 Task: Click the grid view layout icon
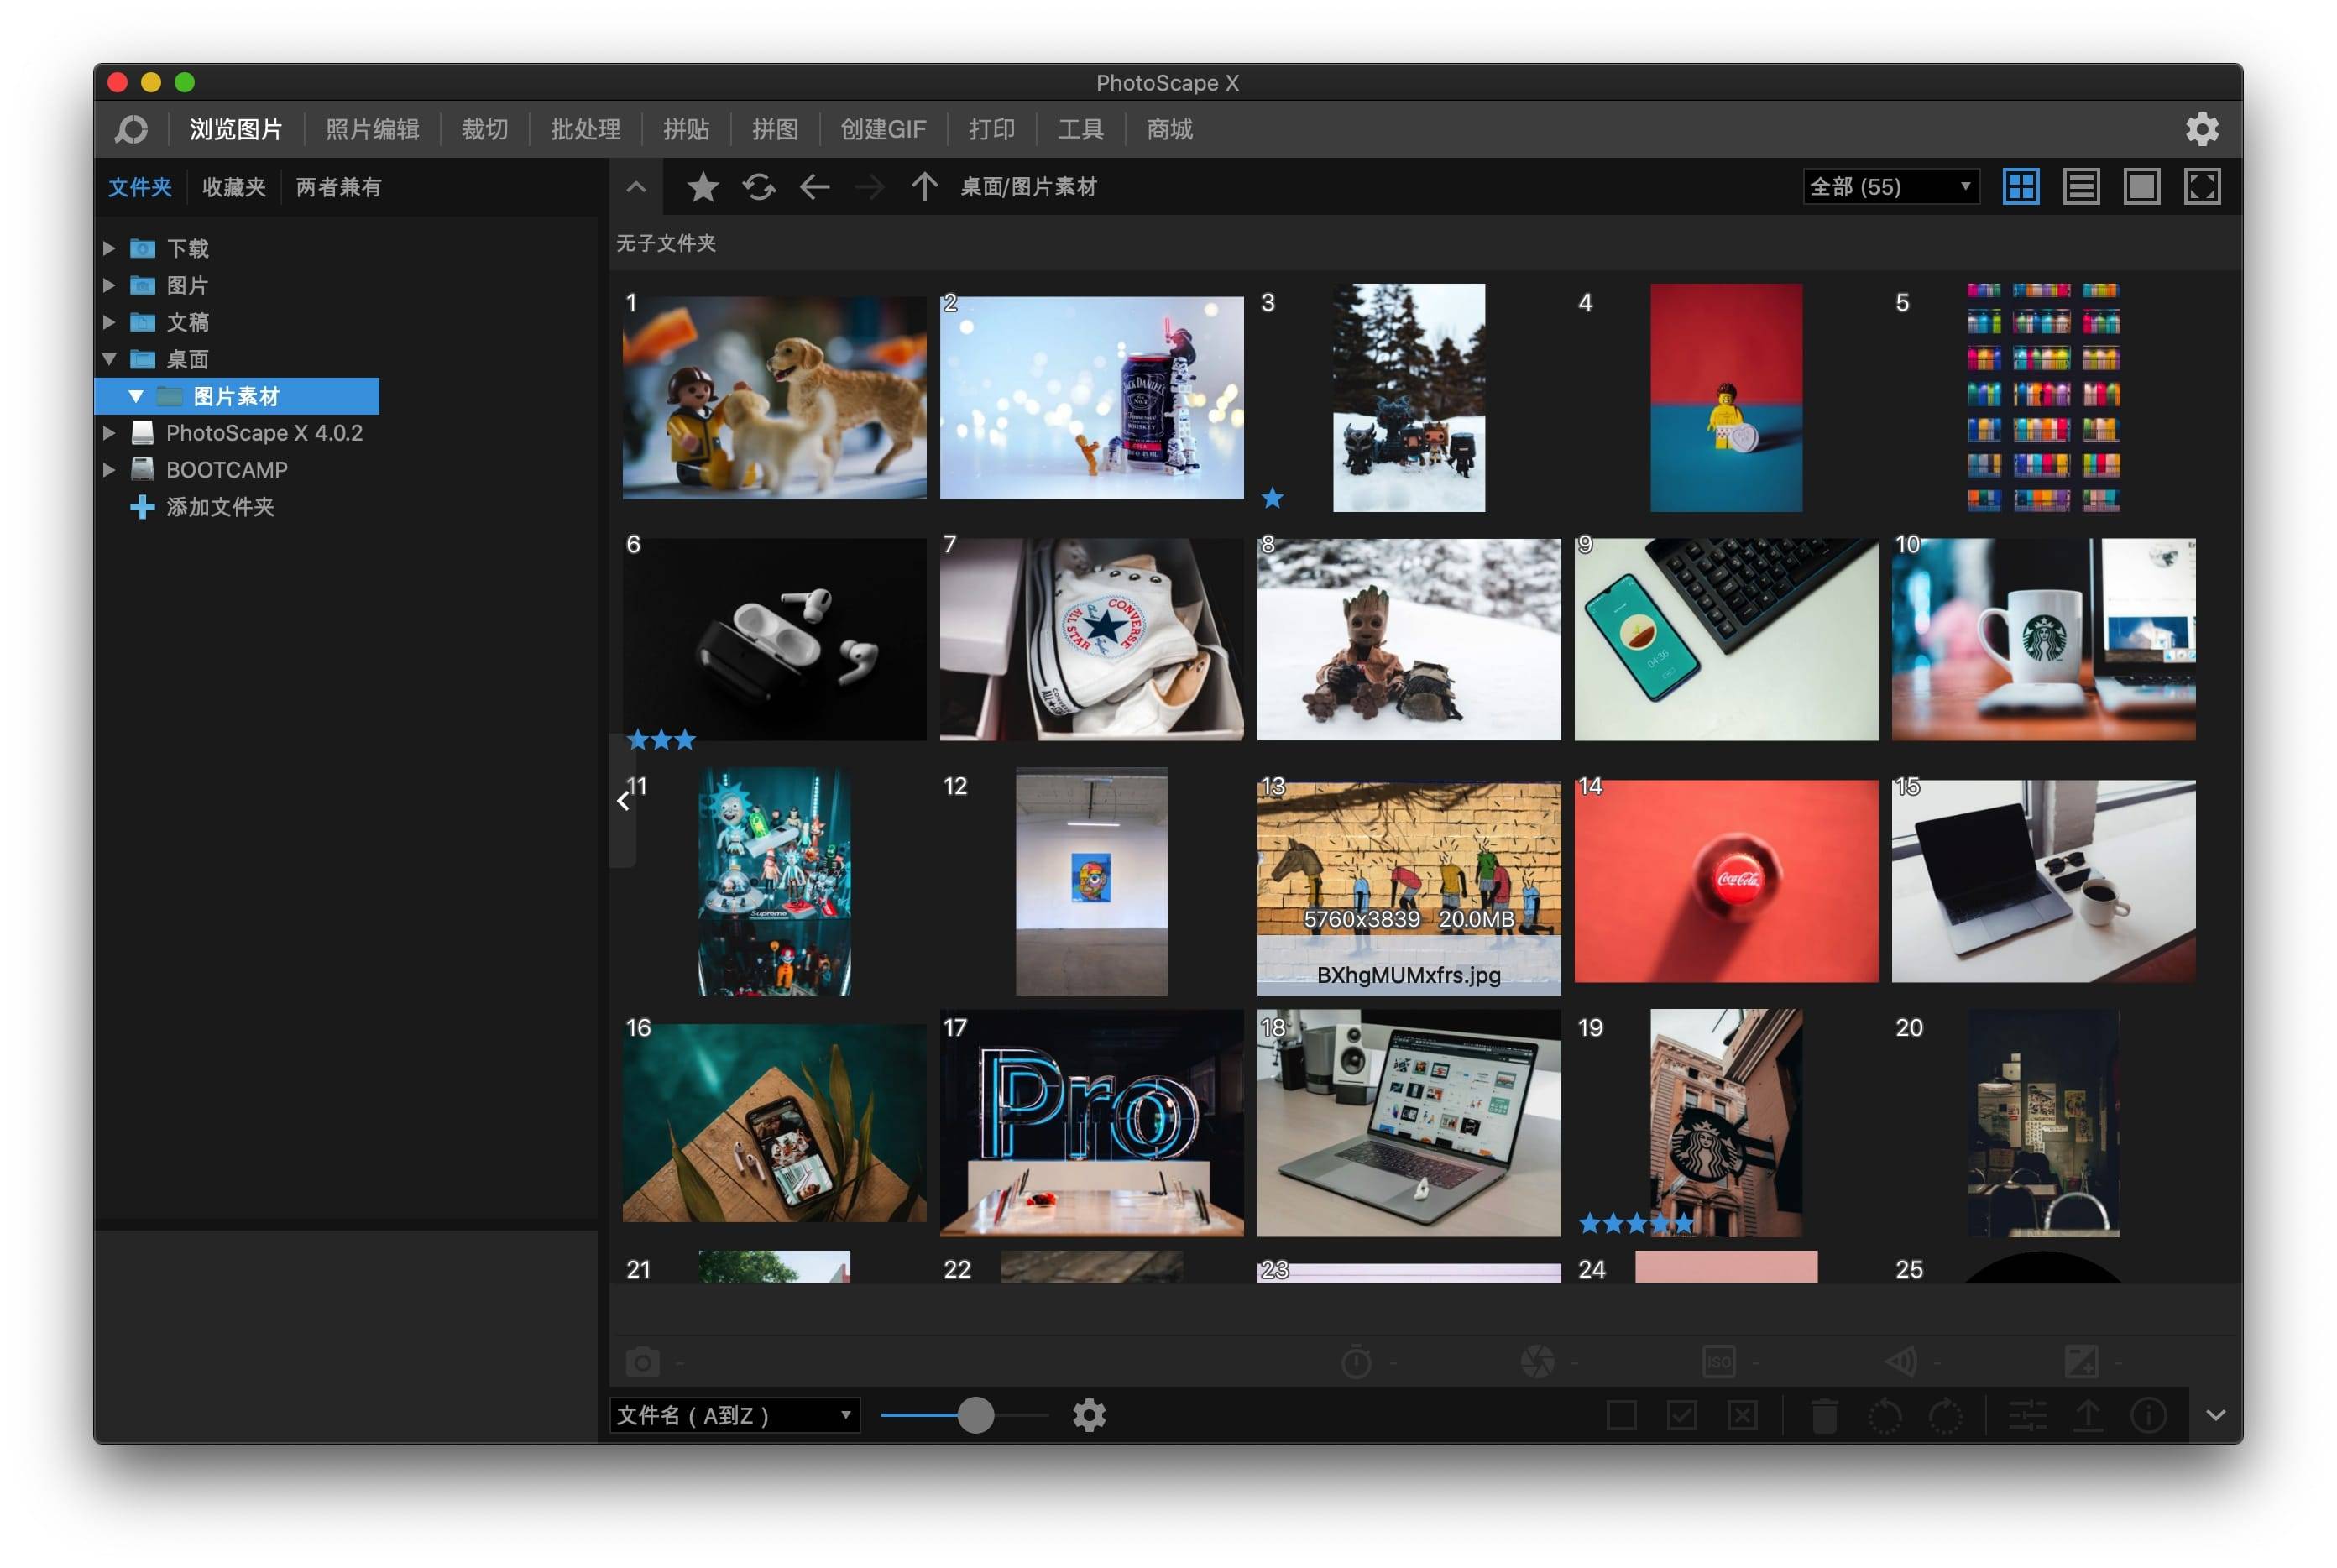click(x=2021, y=187)
